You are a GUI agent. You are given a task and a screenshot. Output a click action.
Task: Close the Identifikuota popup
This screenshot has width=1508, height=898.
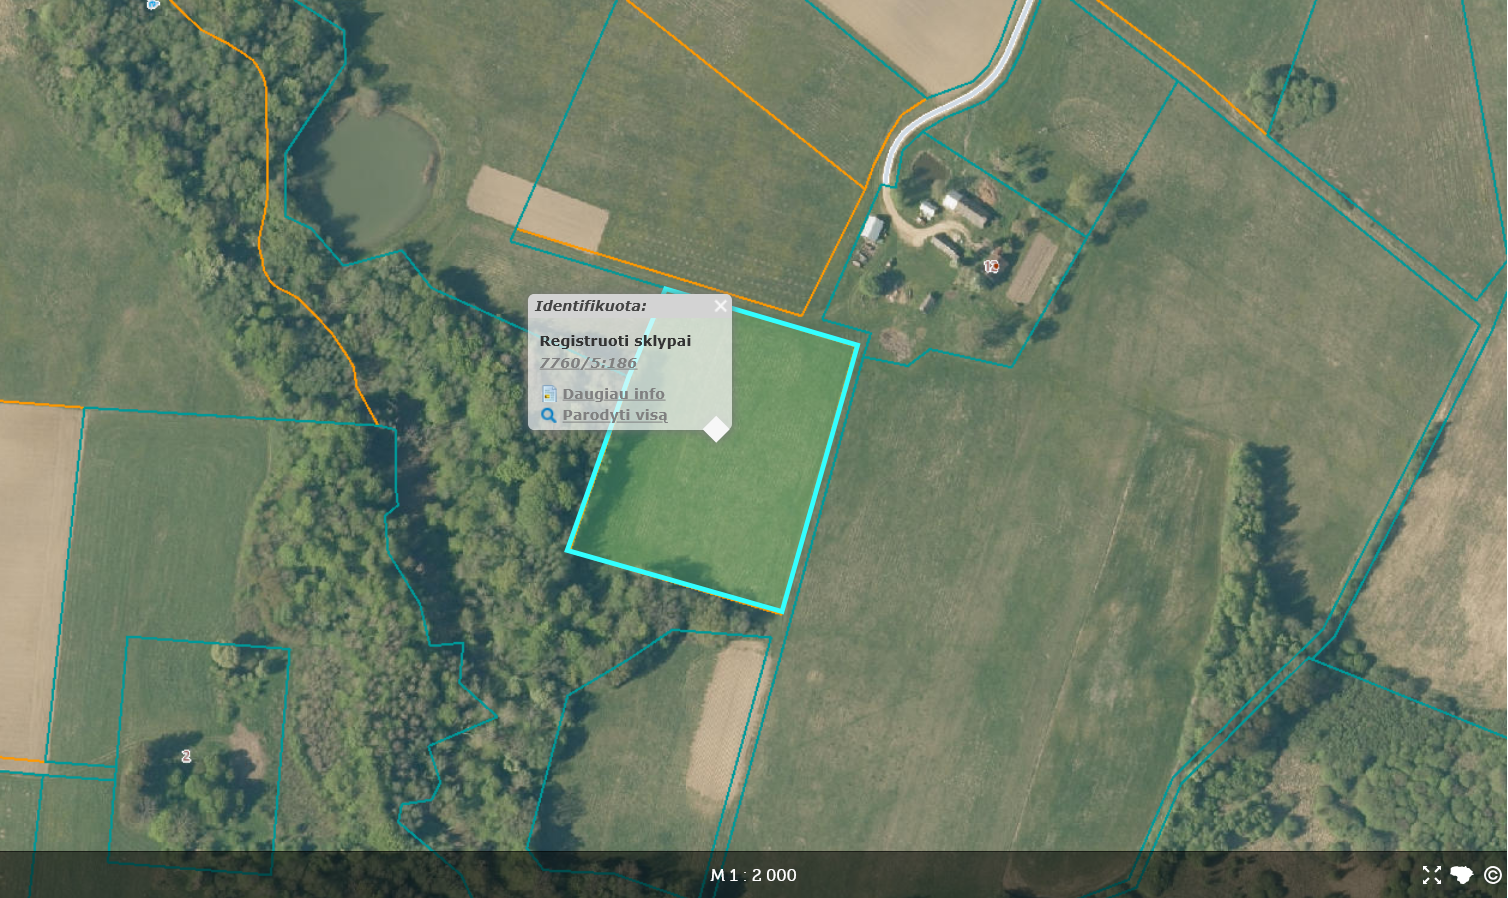pyautogui.click(x=720, y=306)
